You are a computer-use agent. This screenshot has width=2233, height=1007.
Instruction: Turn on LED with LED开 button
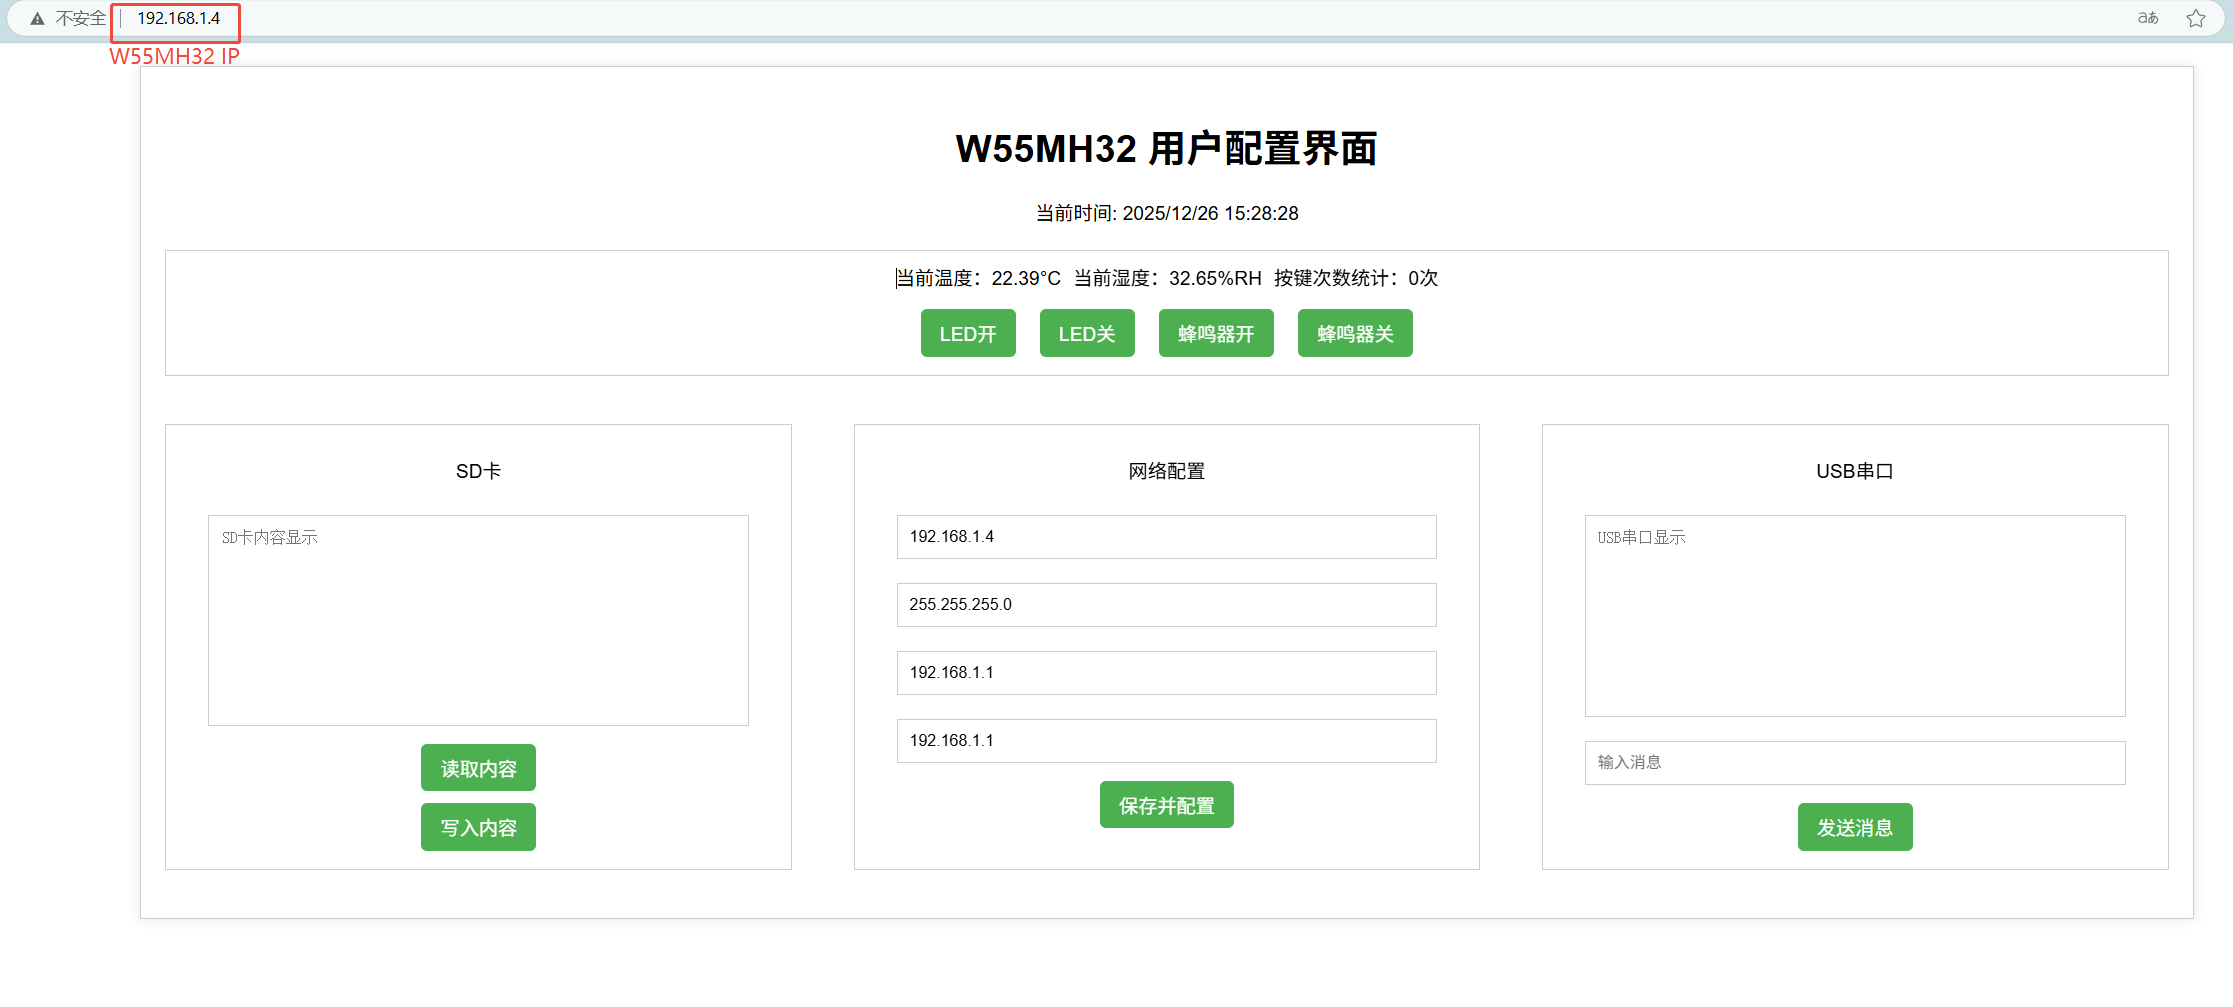(967, 334)
